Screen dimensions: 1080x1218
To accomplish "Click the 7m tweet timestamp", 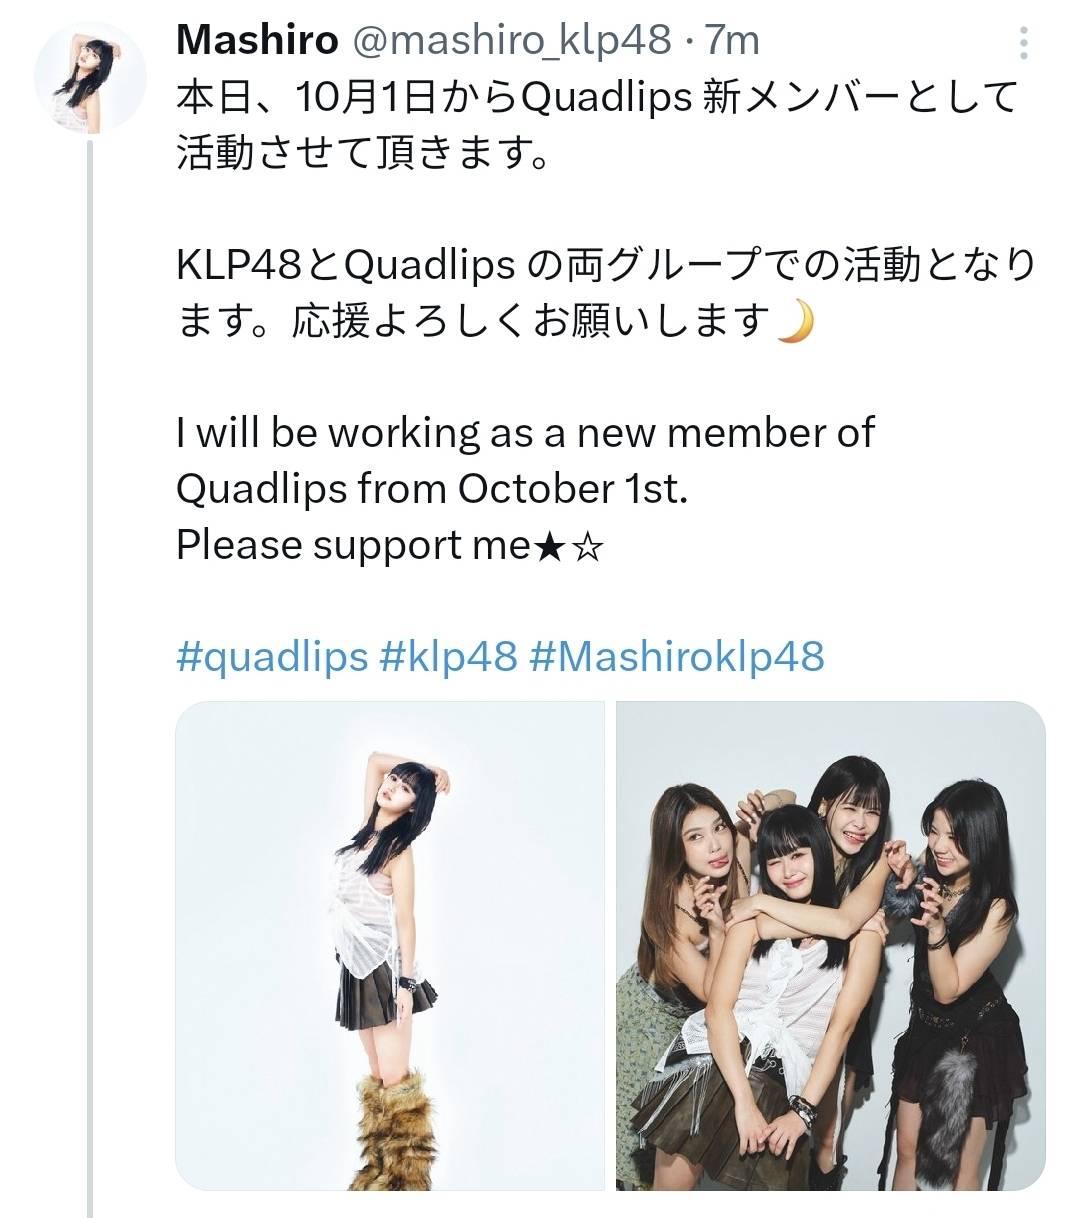I will [732, 40].
